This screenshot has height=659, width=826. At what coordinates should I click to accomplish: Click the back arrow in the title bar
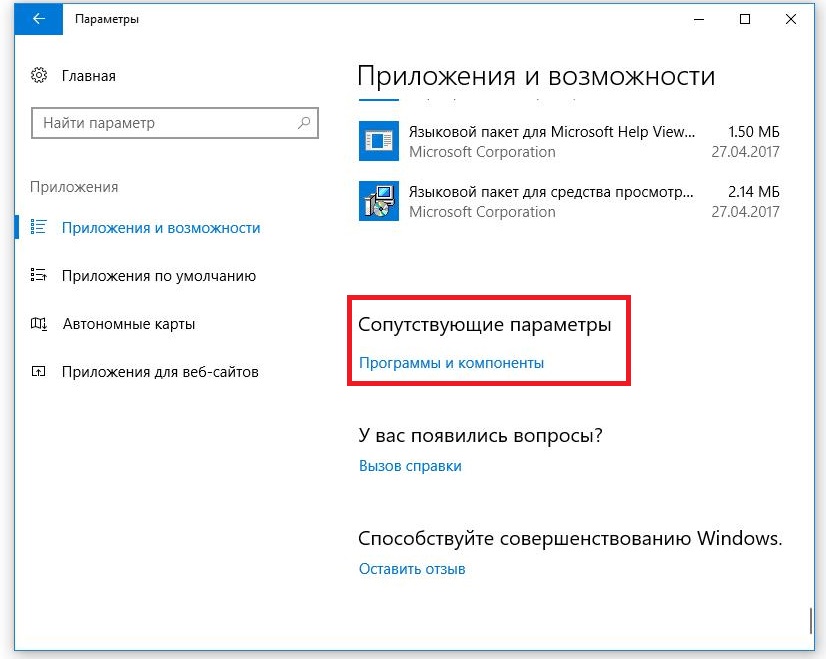click(39, 19)
